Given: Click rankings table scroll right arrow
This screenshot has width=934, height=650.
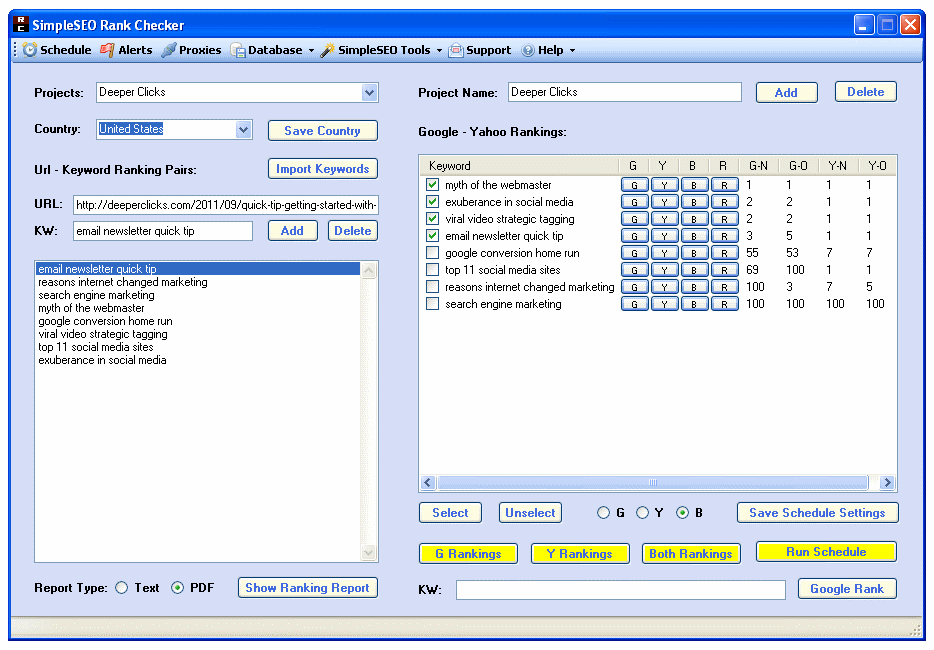Looking at the screenshot, I should [888, 483].
